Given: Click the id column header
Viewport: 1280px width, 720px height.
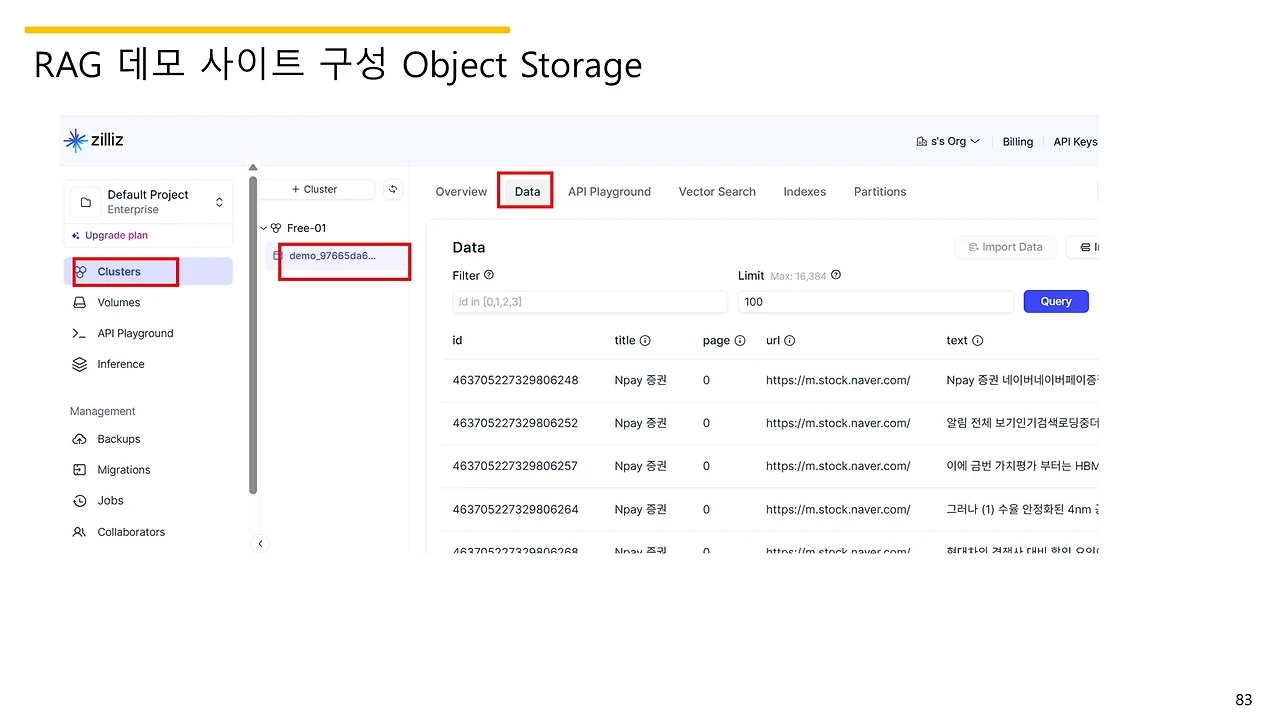Looking at the screenshot, I should pyautogui.click(x=457, y=341).
